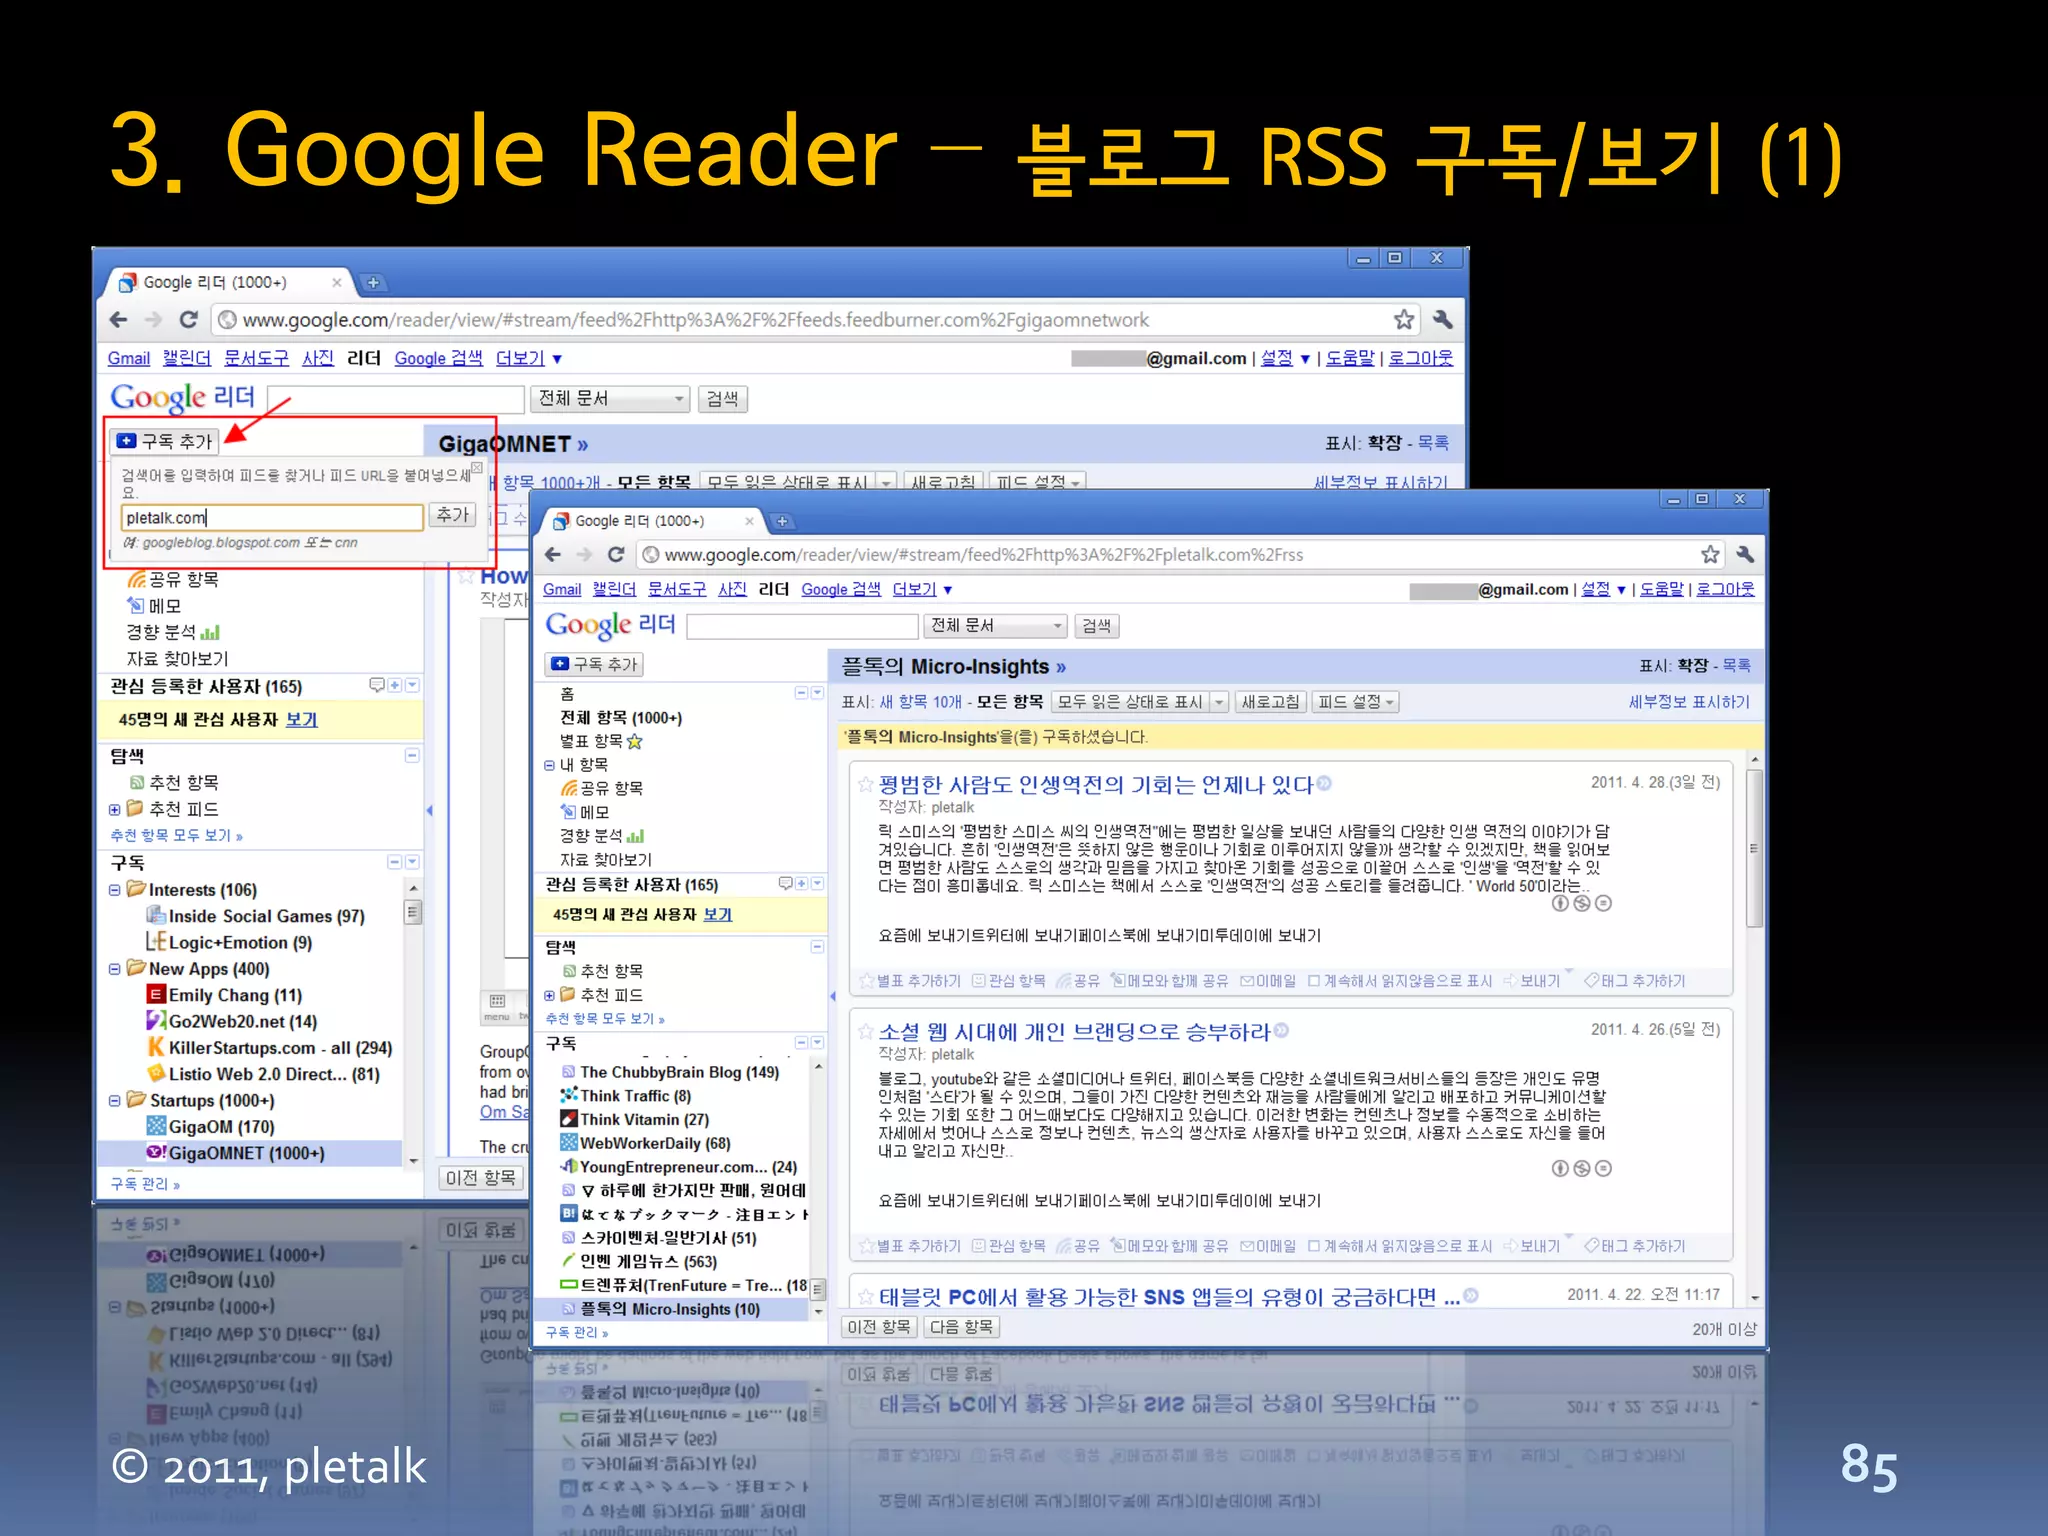Open 전체 문서 dropdown in front window

pos(995,626)
